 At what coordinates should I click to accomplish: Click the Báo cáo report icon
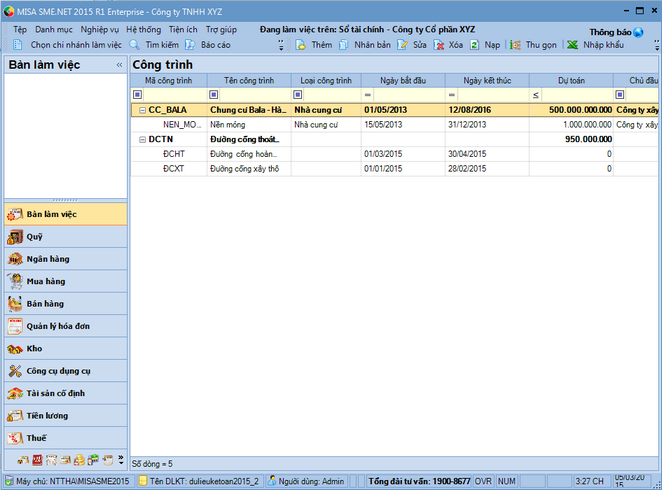tap(190, 45)
